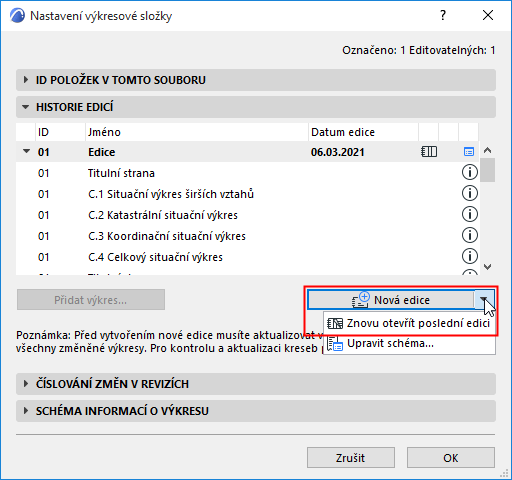Choose Znovu otevřít poslední edici

pyautogui.click(x=409, y=323)
